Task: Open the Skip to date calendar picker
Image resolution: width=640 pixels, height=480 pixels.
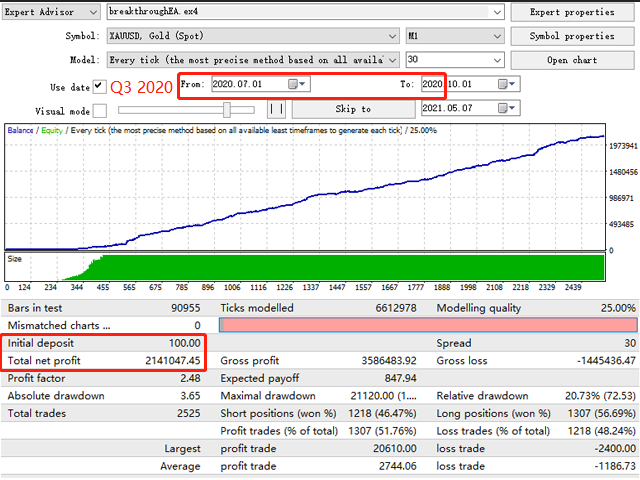Action: (x=507, y=108)
